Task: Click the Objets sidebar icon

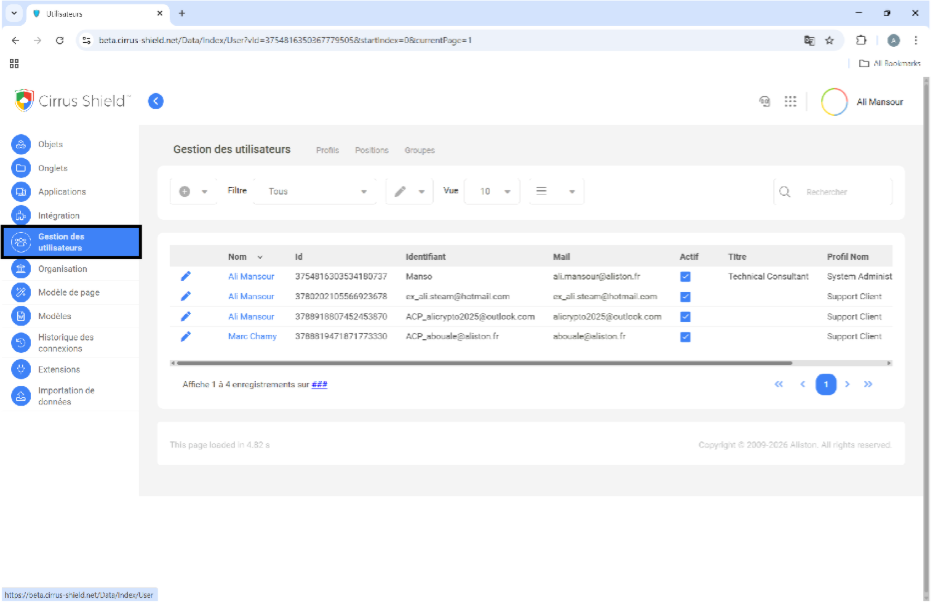Action: [21, 145]
